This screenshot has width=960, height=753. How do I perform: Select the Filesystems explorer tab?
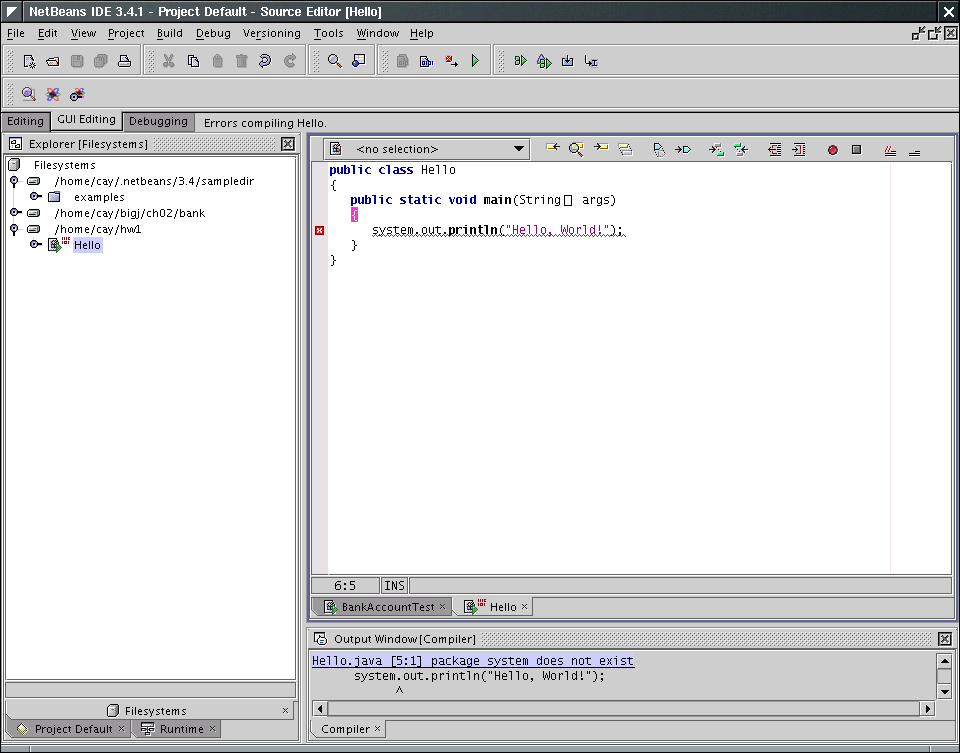(150, 710)
